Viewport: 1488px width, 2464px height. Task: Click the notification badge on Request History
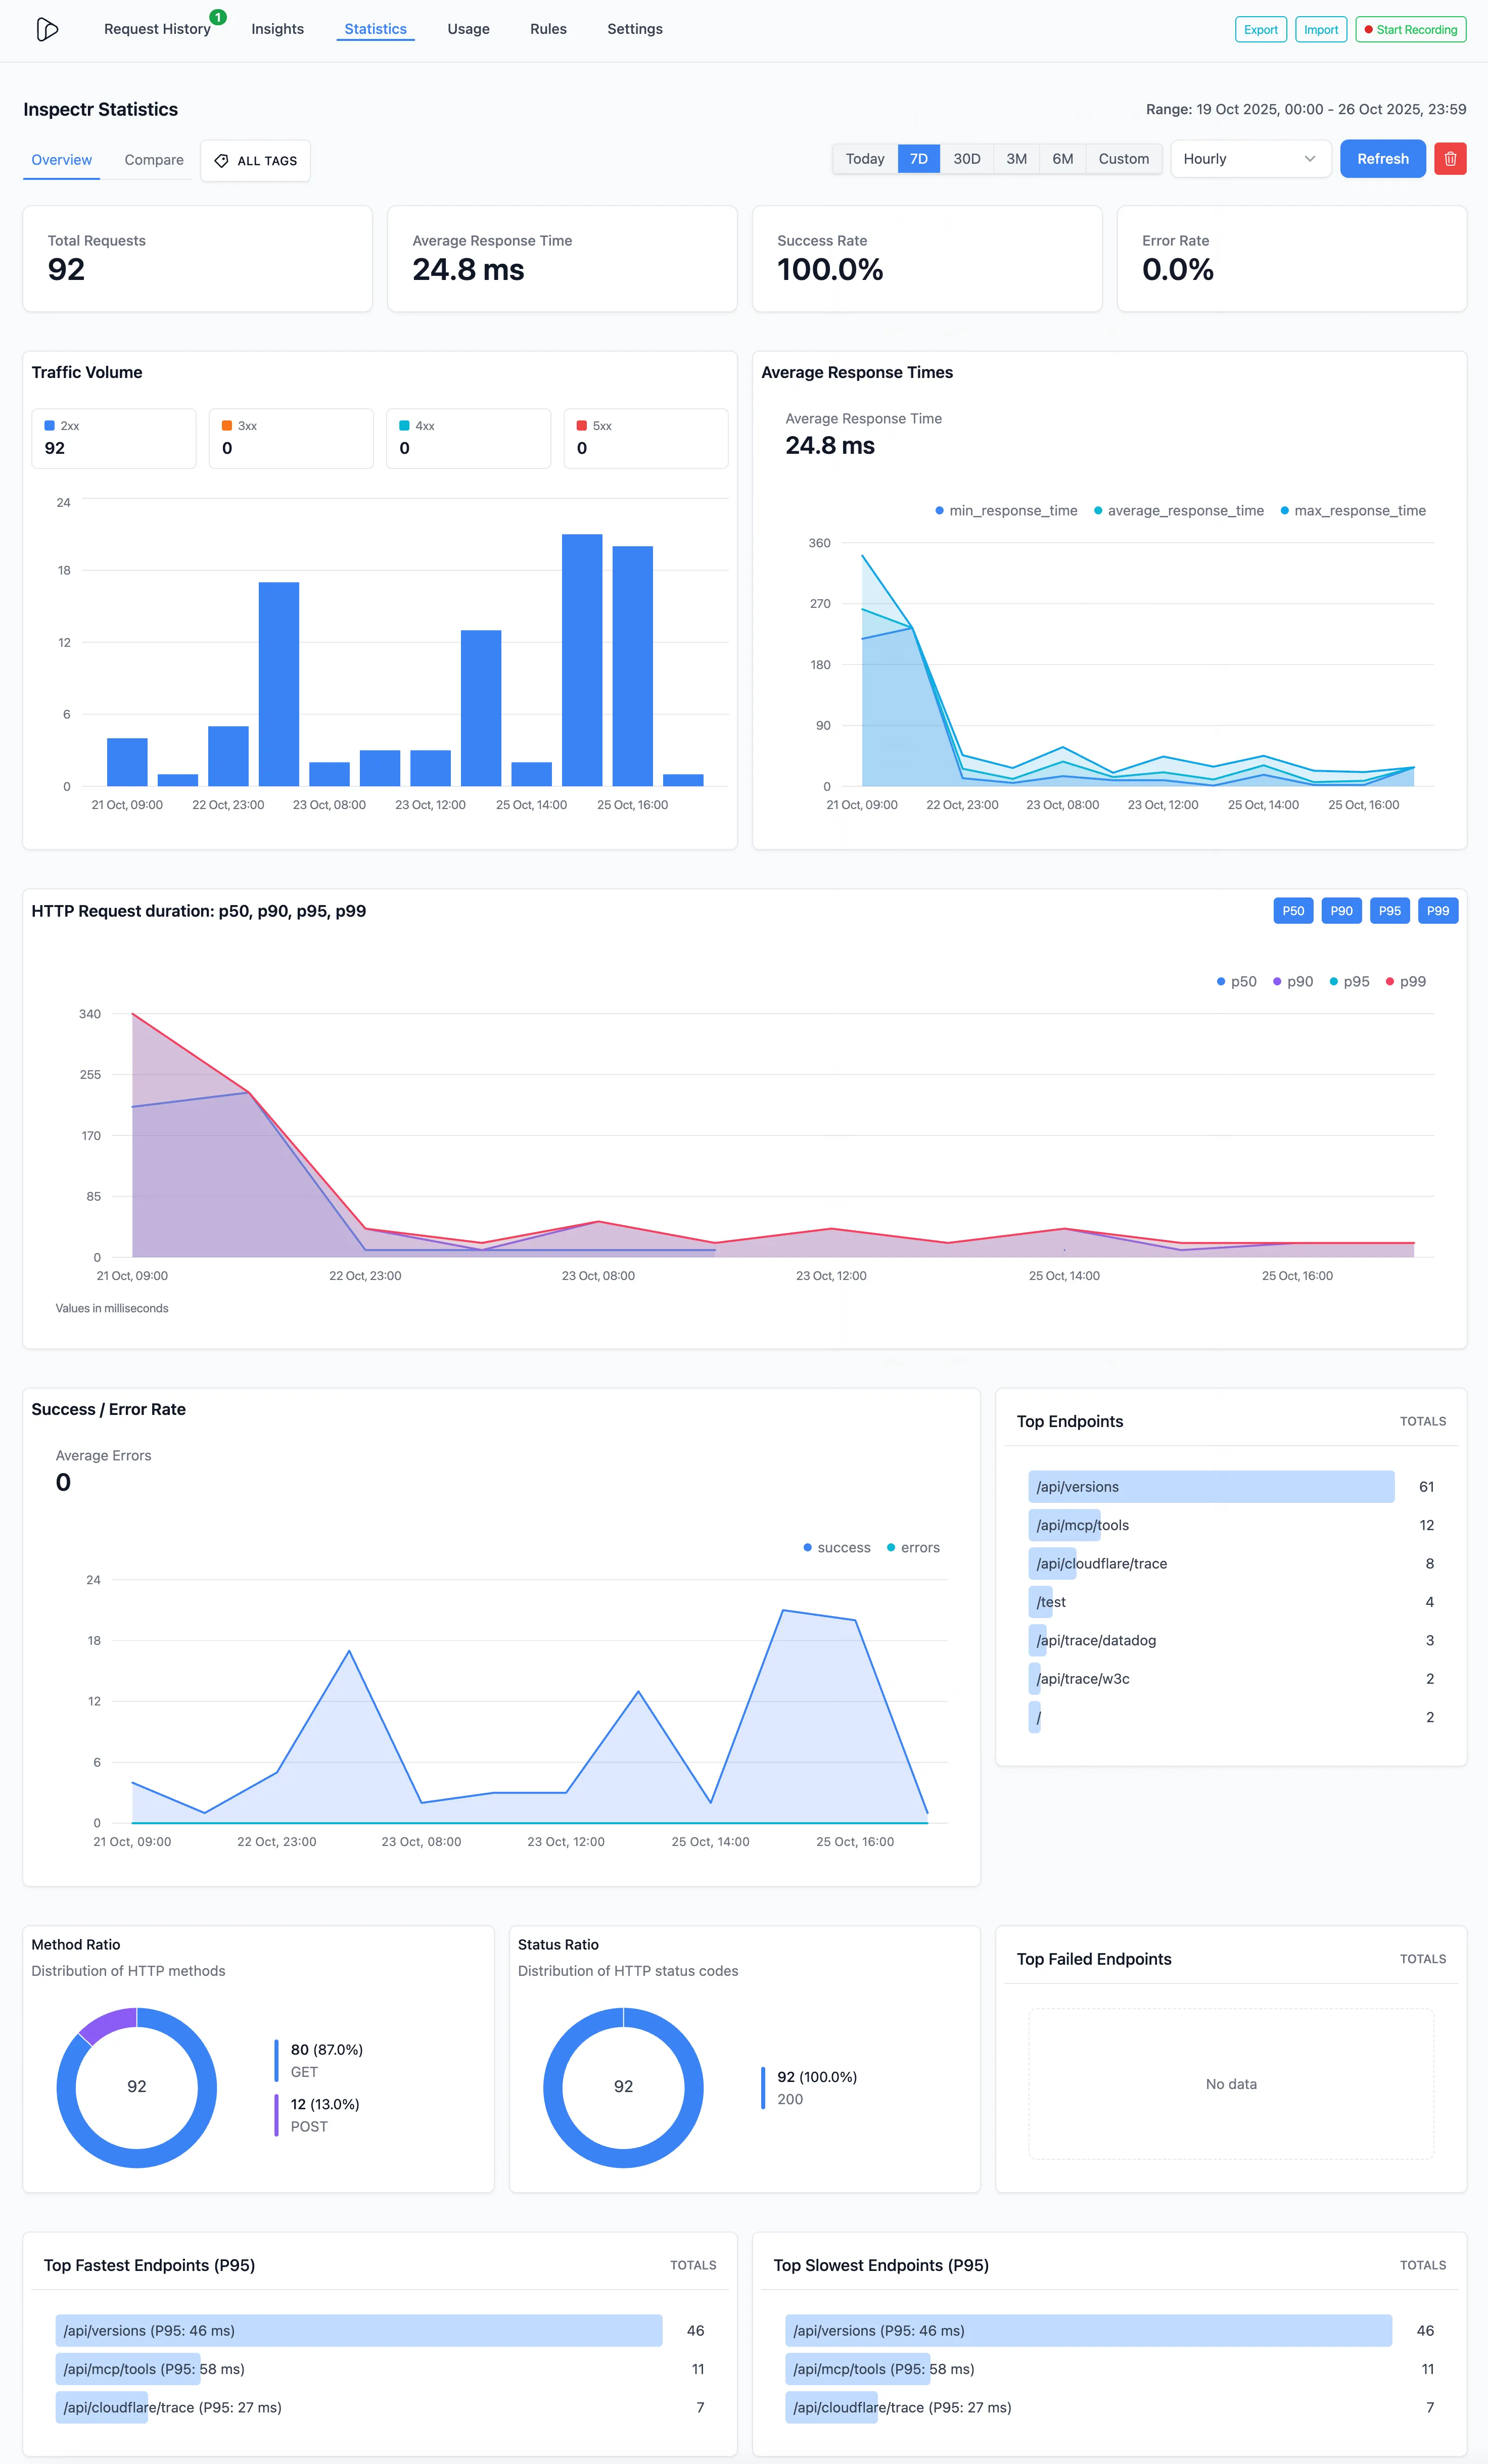click(x=217, y=16)
